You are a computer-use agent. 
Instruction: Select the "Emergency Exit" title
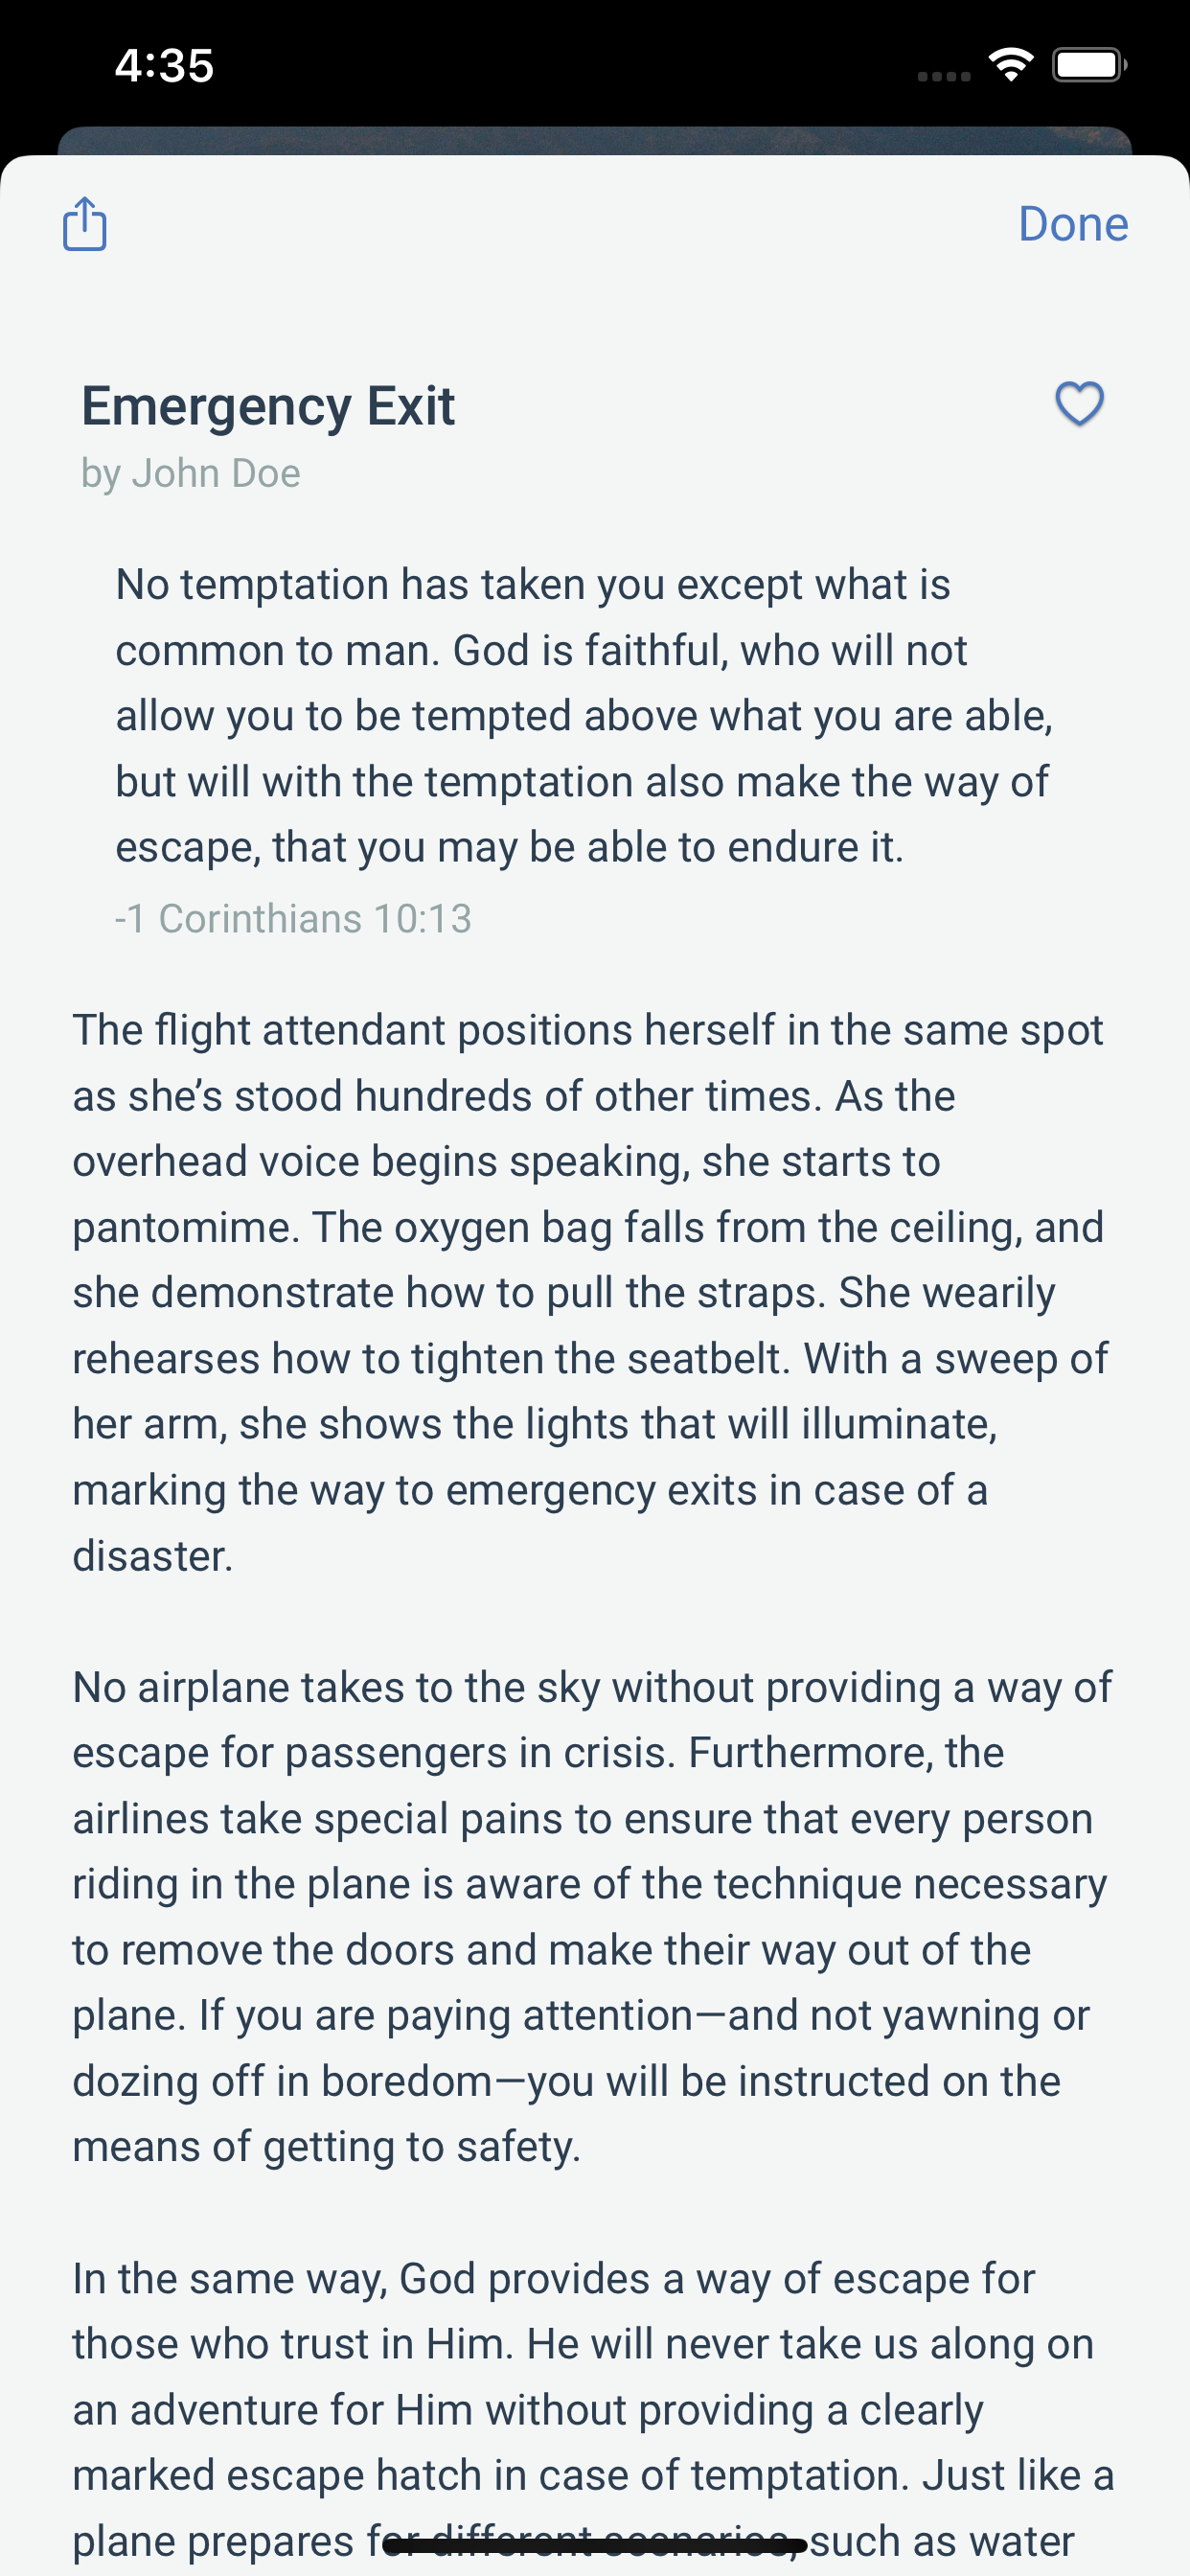pyautogui.click(x=268, y=406)
